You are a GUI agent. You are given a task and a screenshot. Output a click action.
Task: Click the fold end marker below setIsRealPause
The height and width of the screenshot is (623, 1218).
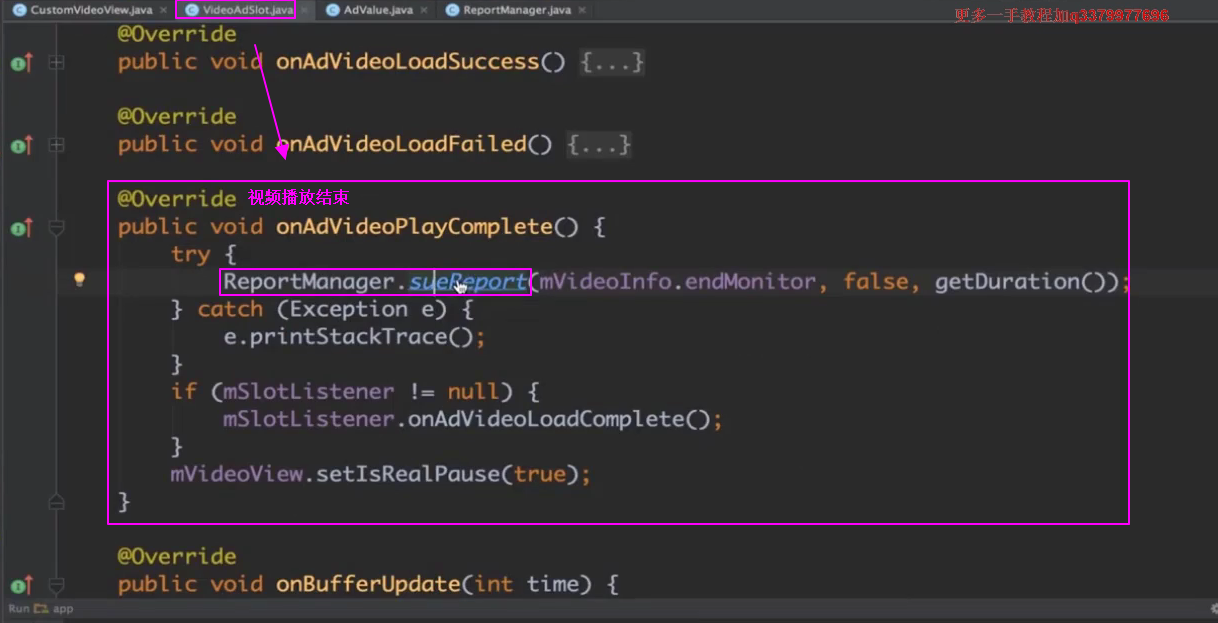pyautogui.click(x=57, y=501)
